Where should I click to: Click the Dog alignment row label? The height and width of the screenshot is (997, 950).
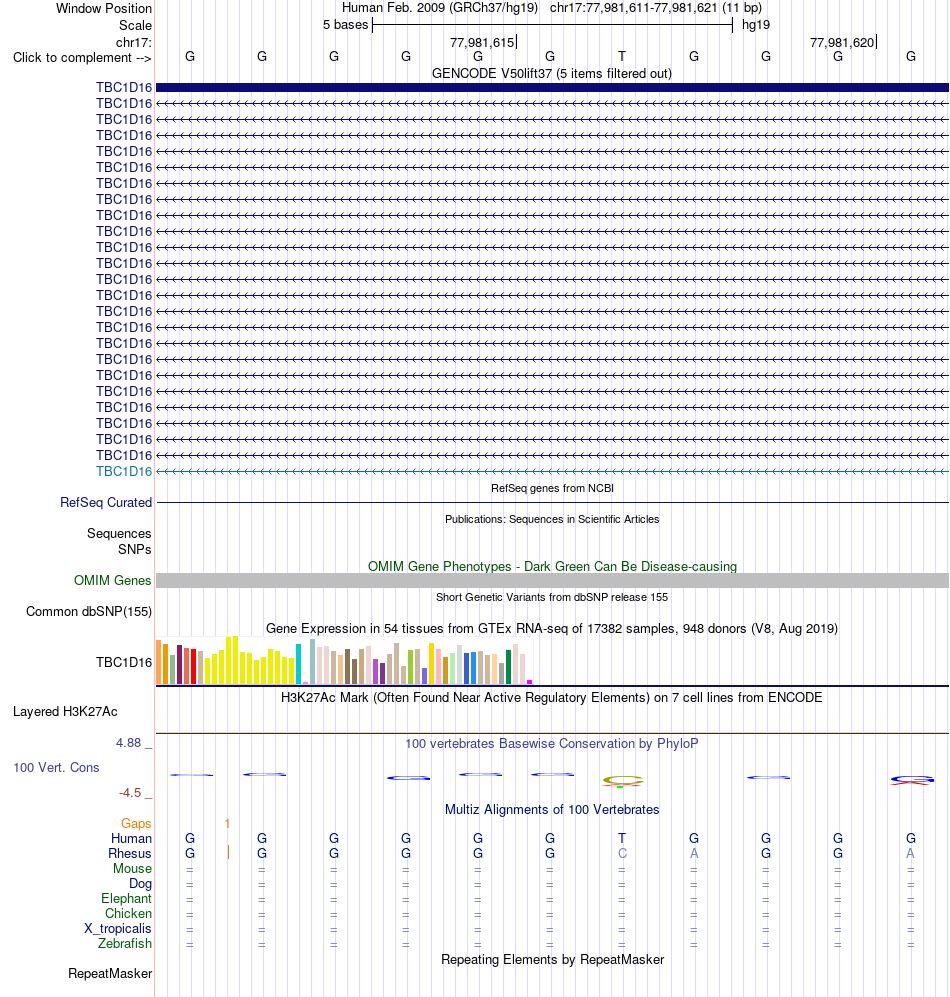(140, 884)
